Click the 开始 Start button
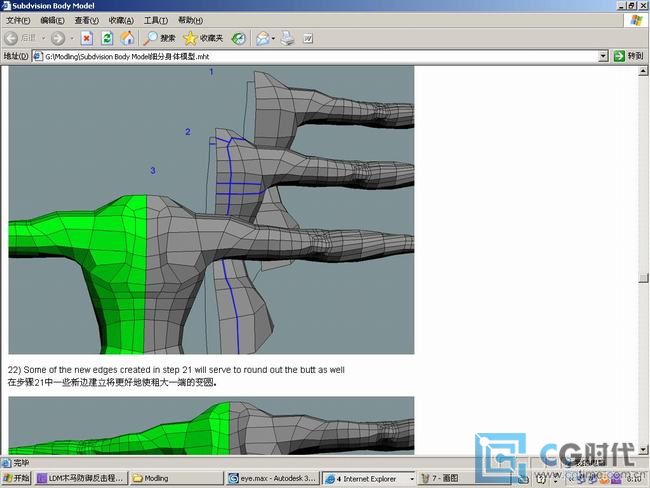The width and height of the screenshot is (650, 488). [17, 478]
